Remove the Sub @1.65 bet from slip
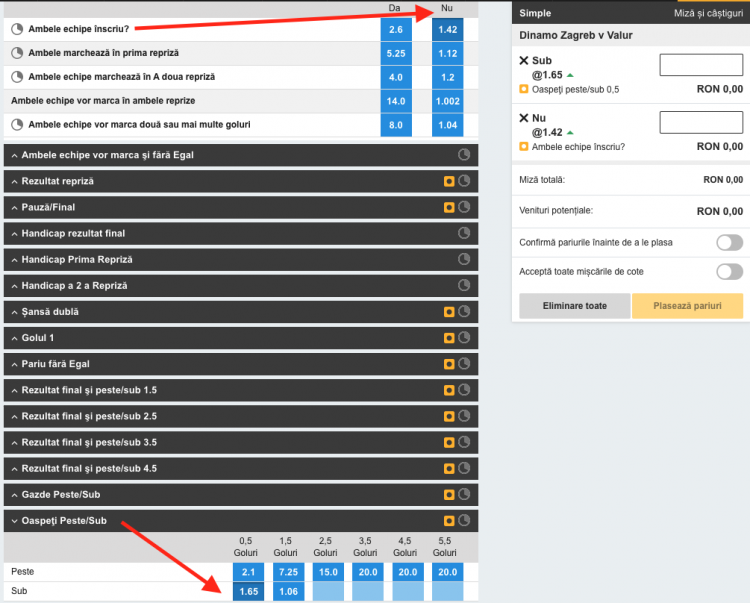750x603 pixels. [x=524, y=61]
